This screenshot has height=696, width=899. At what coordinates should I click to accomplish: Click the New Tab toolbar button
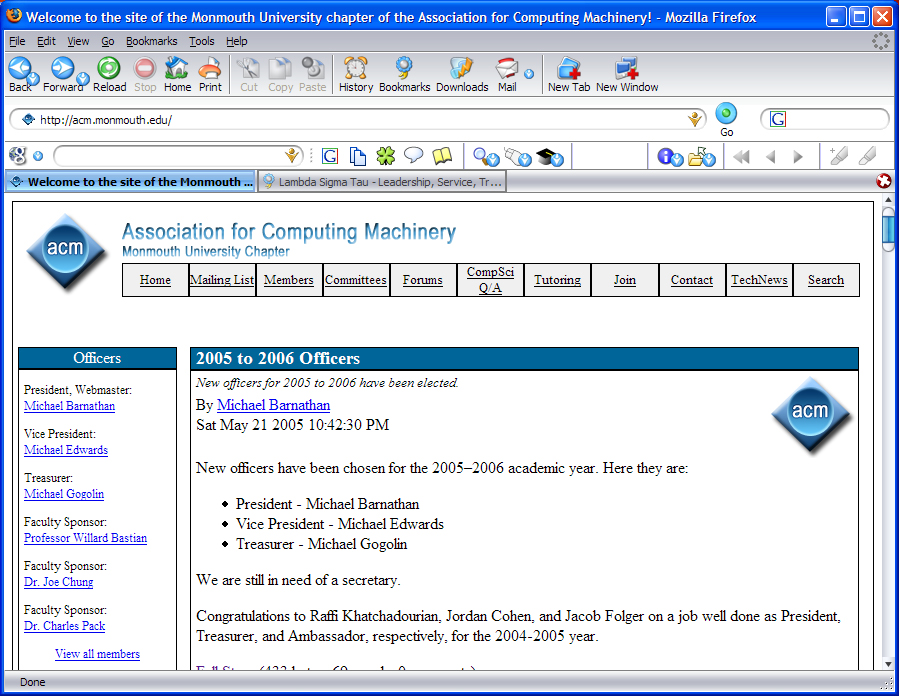pyautogui.click(x=568, y=70)
